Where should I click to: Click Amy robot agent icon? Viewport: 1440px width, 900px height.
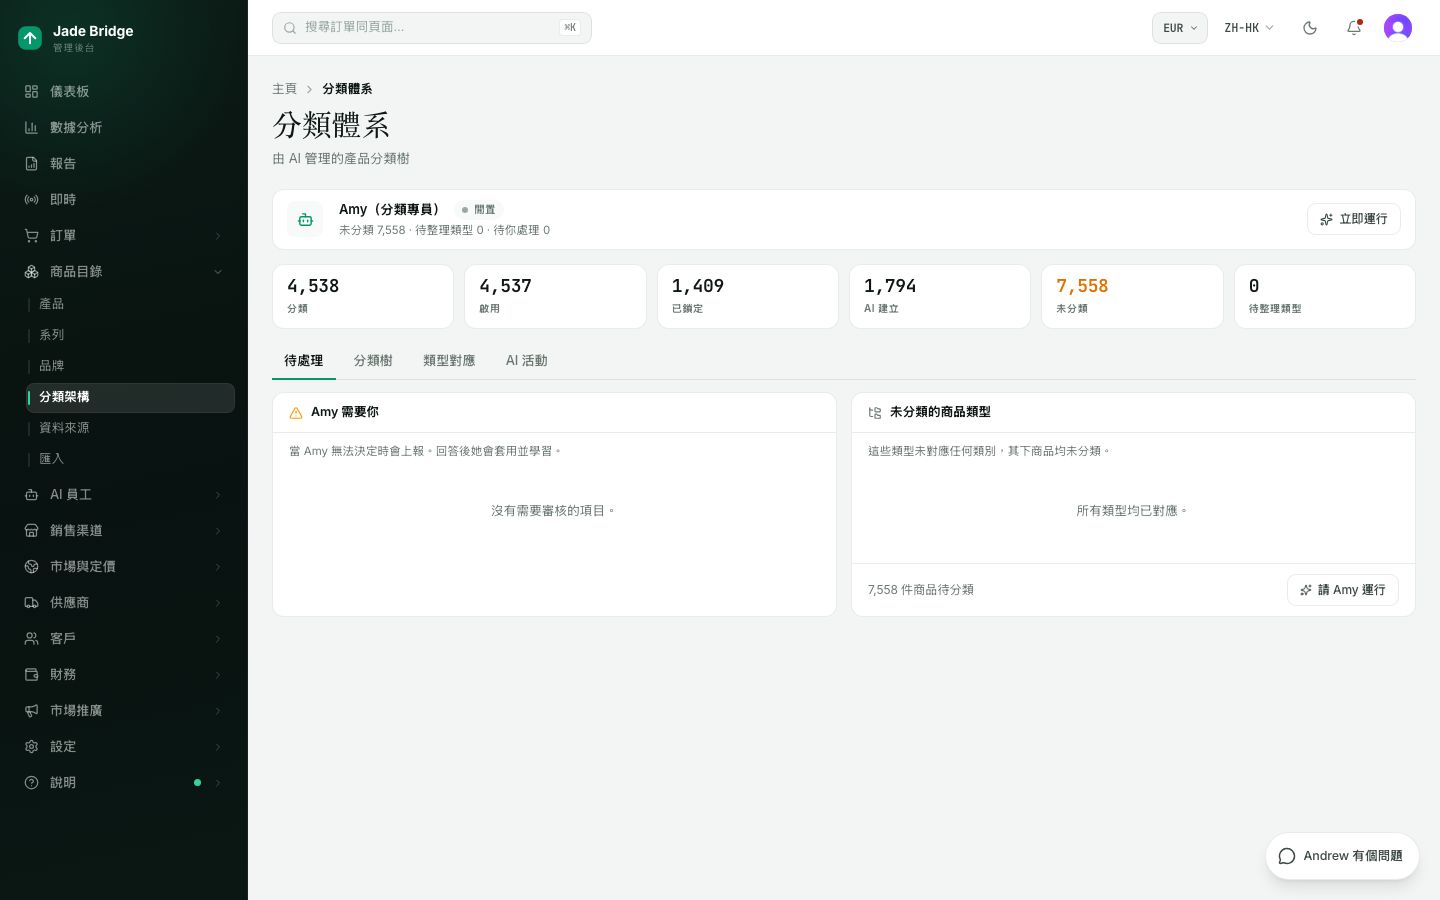click(x=305, y=219)
